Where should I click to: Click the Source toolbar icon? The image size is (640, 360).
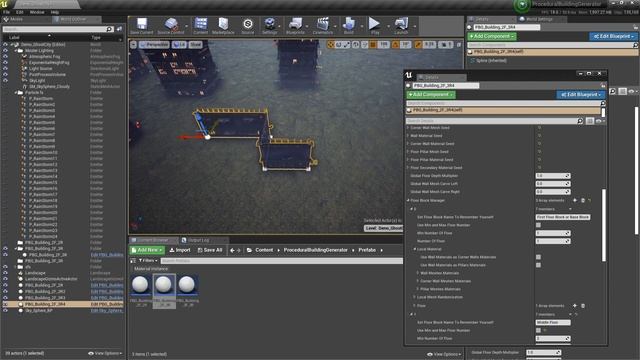247,26
